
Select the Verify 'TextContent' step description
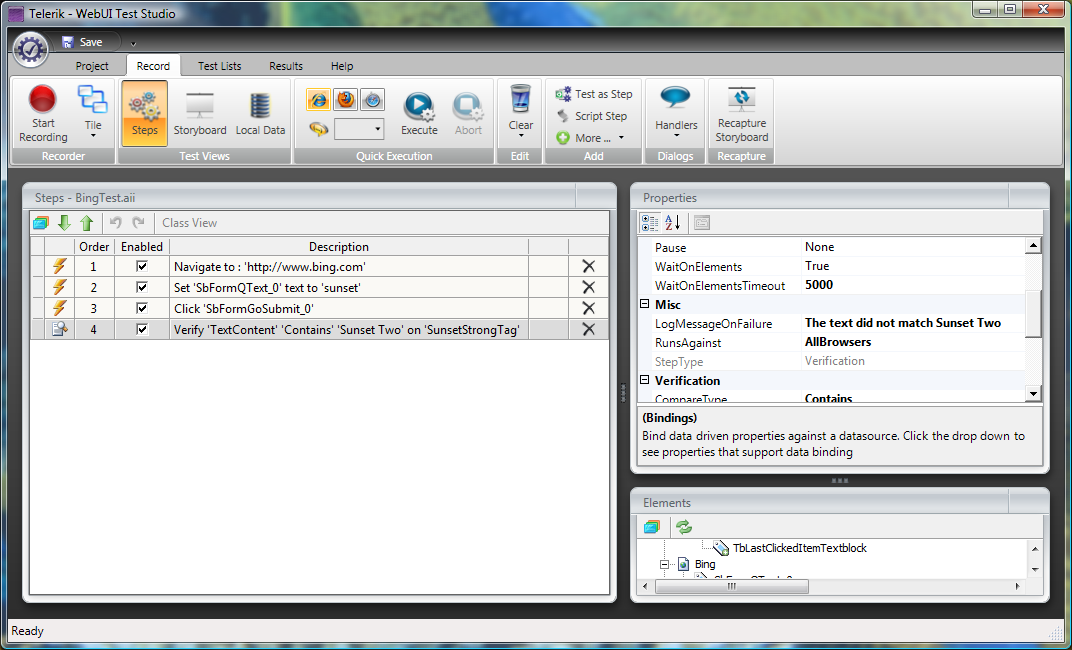pos(347,329)
